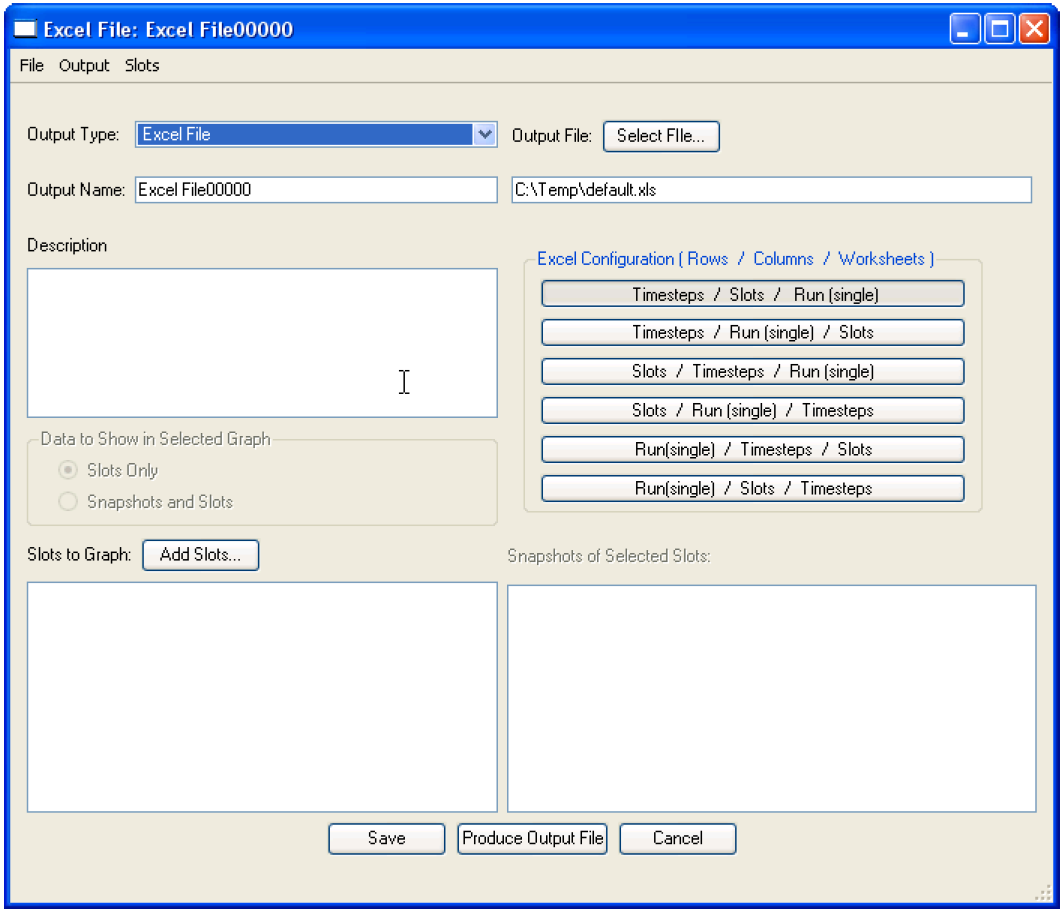
Task: Click into the Output Name field
Action: (315, 190)
